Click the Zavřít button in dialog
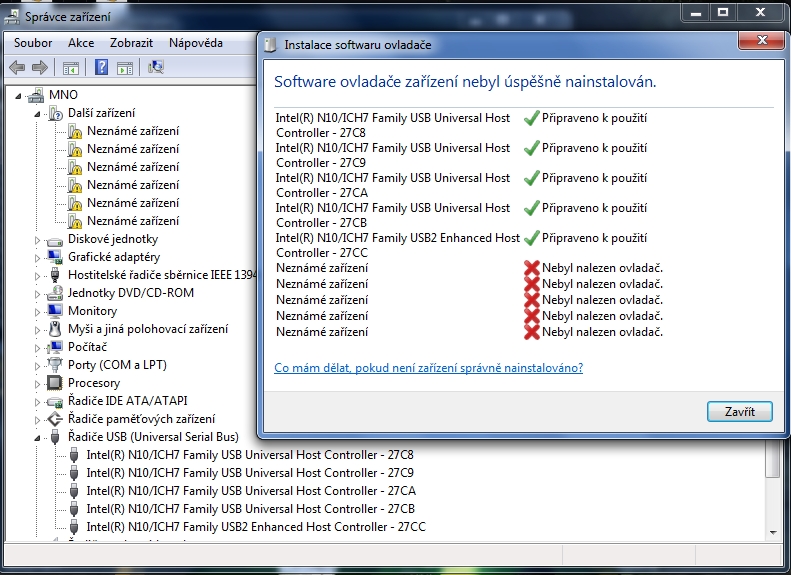The image size is (791, 575). [x=740, y=412]
